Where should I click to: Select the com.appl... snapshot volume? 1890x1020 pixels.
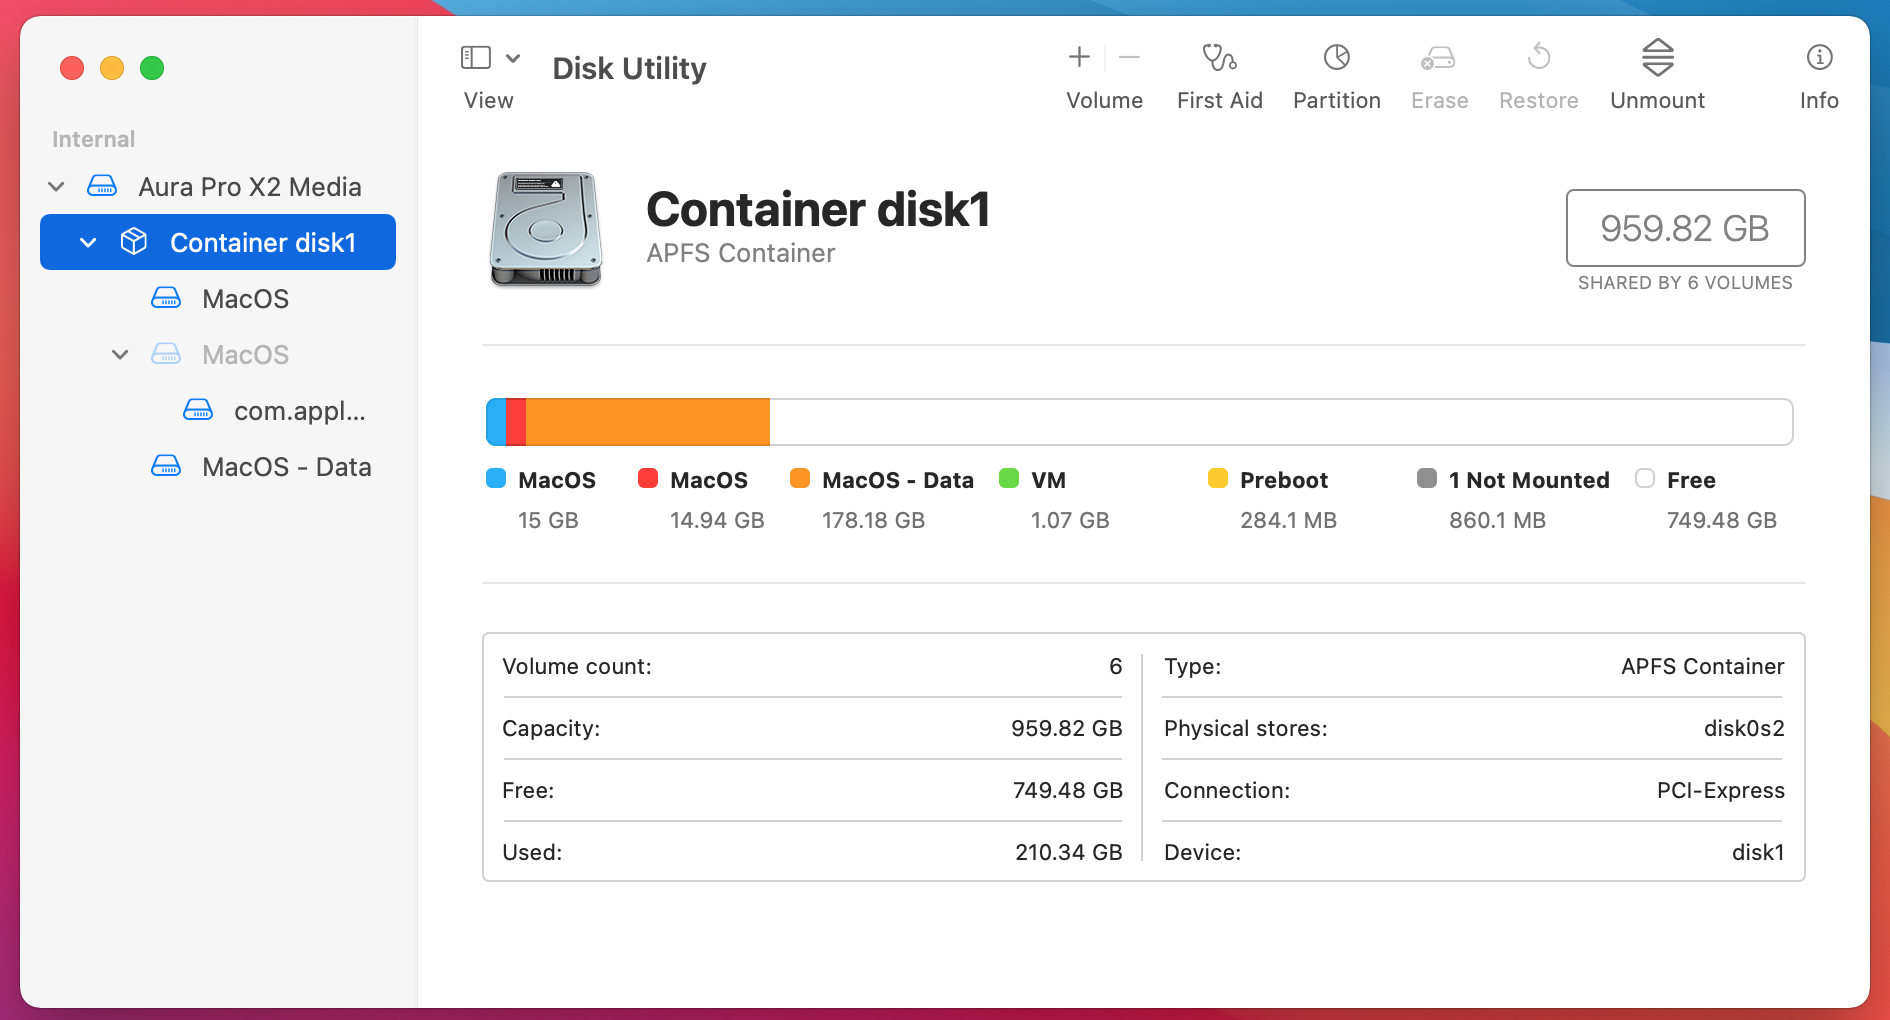[x=299, y=411]
